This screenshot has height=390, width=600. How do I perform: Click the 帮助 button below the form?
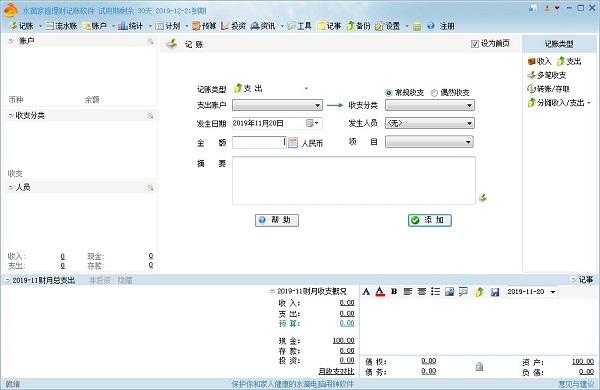[277, 220]
